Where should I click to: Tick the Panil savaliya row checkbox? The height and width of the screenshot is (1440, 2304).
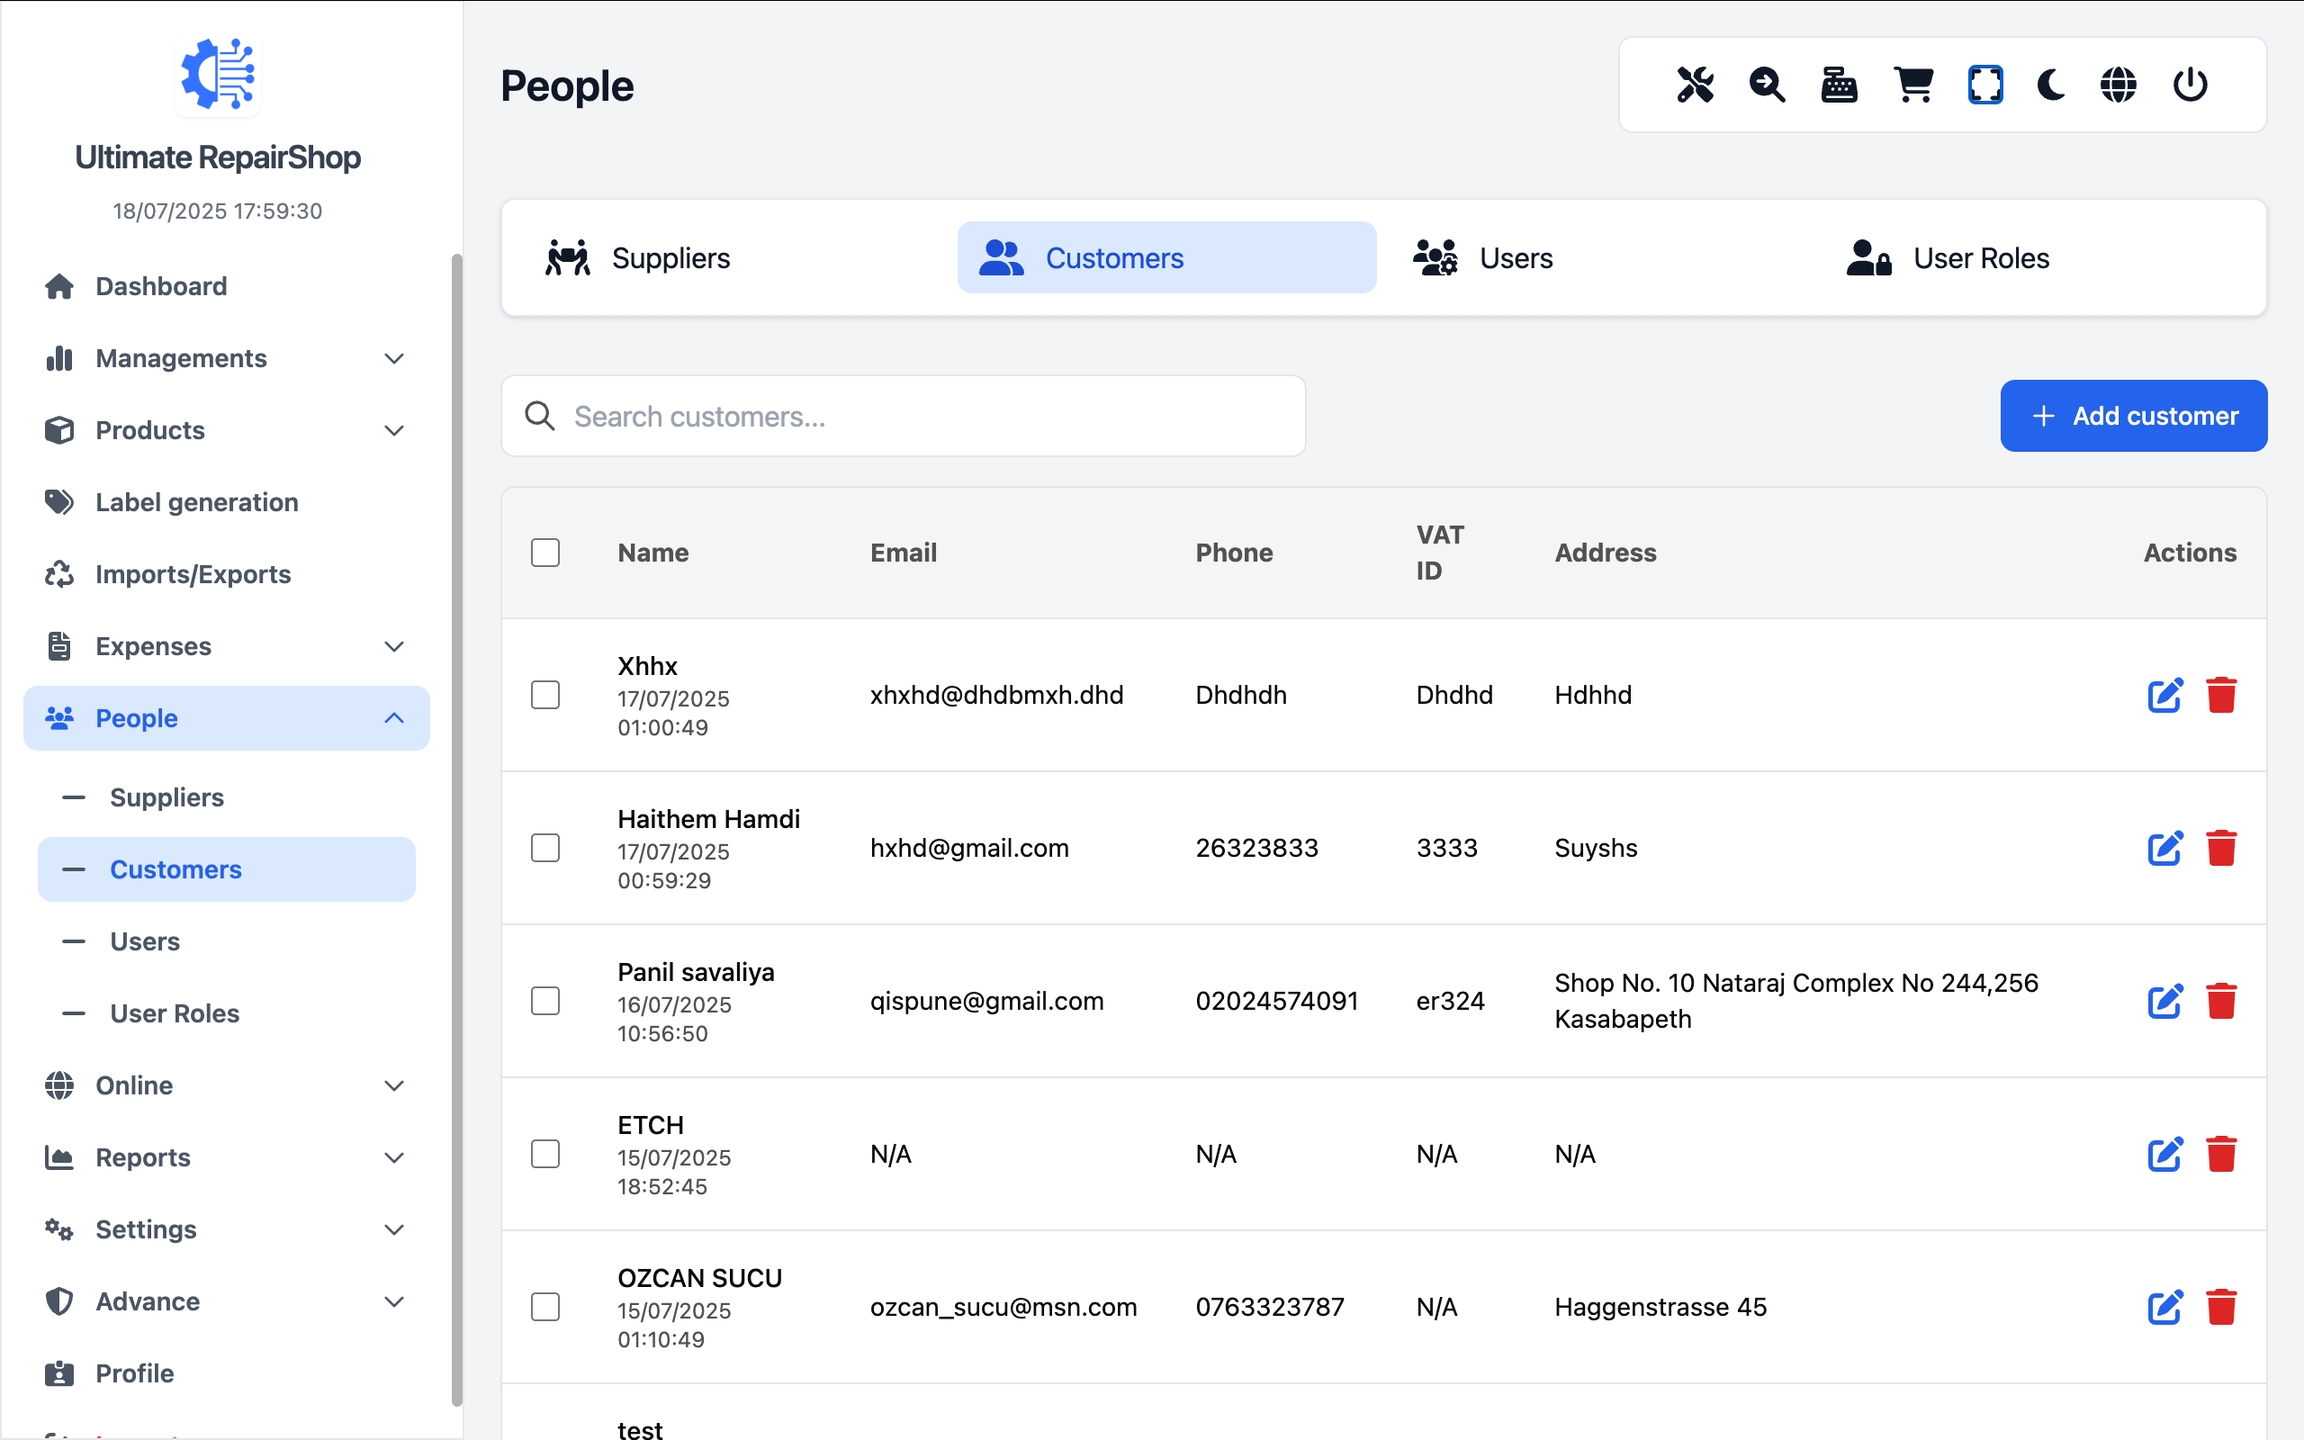coord(545,1001)
